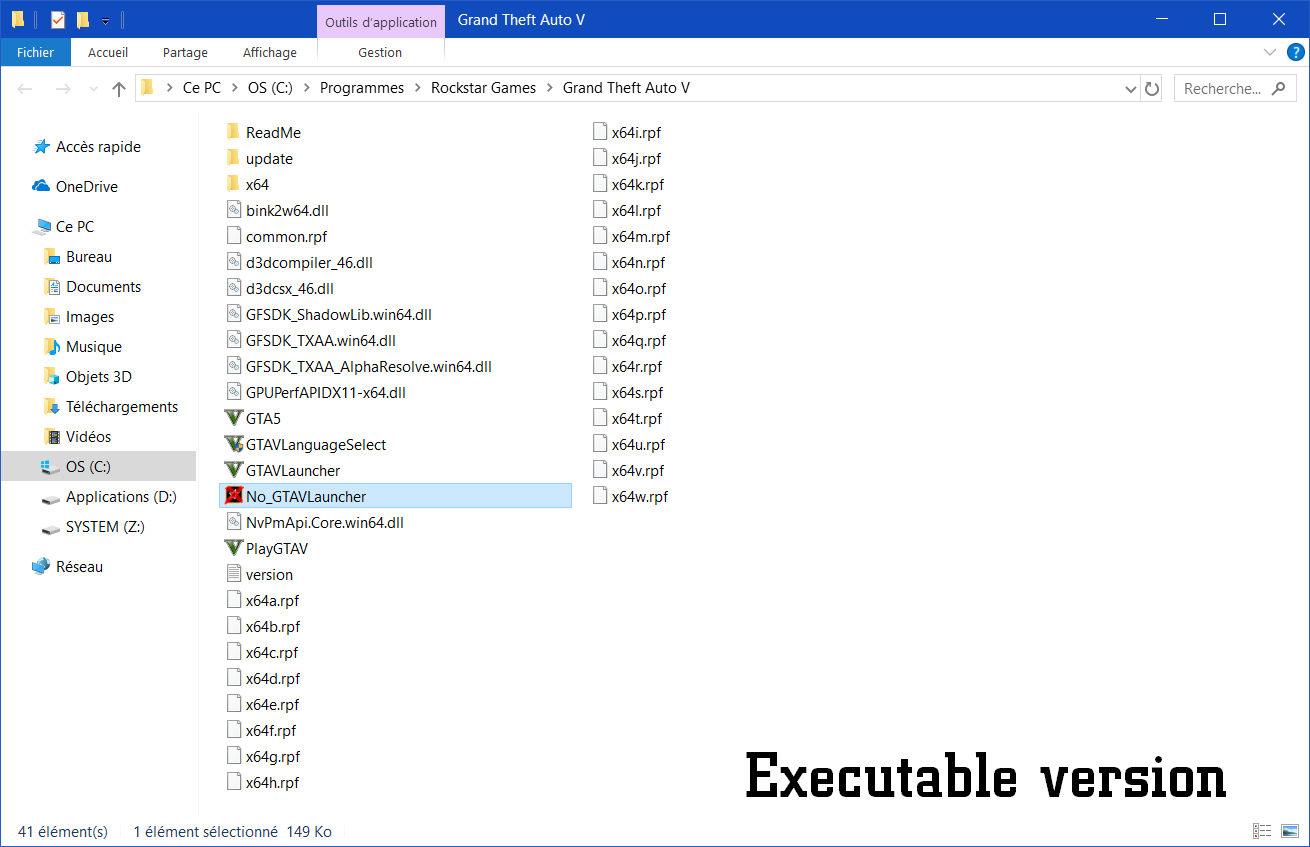This screenshot has width=1310, height=847.
Task: Open SYSTEM (Z:) drive in sidebar
Action: click(x=93, y=526)
